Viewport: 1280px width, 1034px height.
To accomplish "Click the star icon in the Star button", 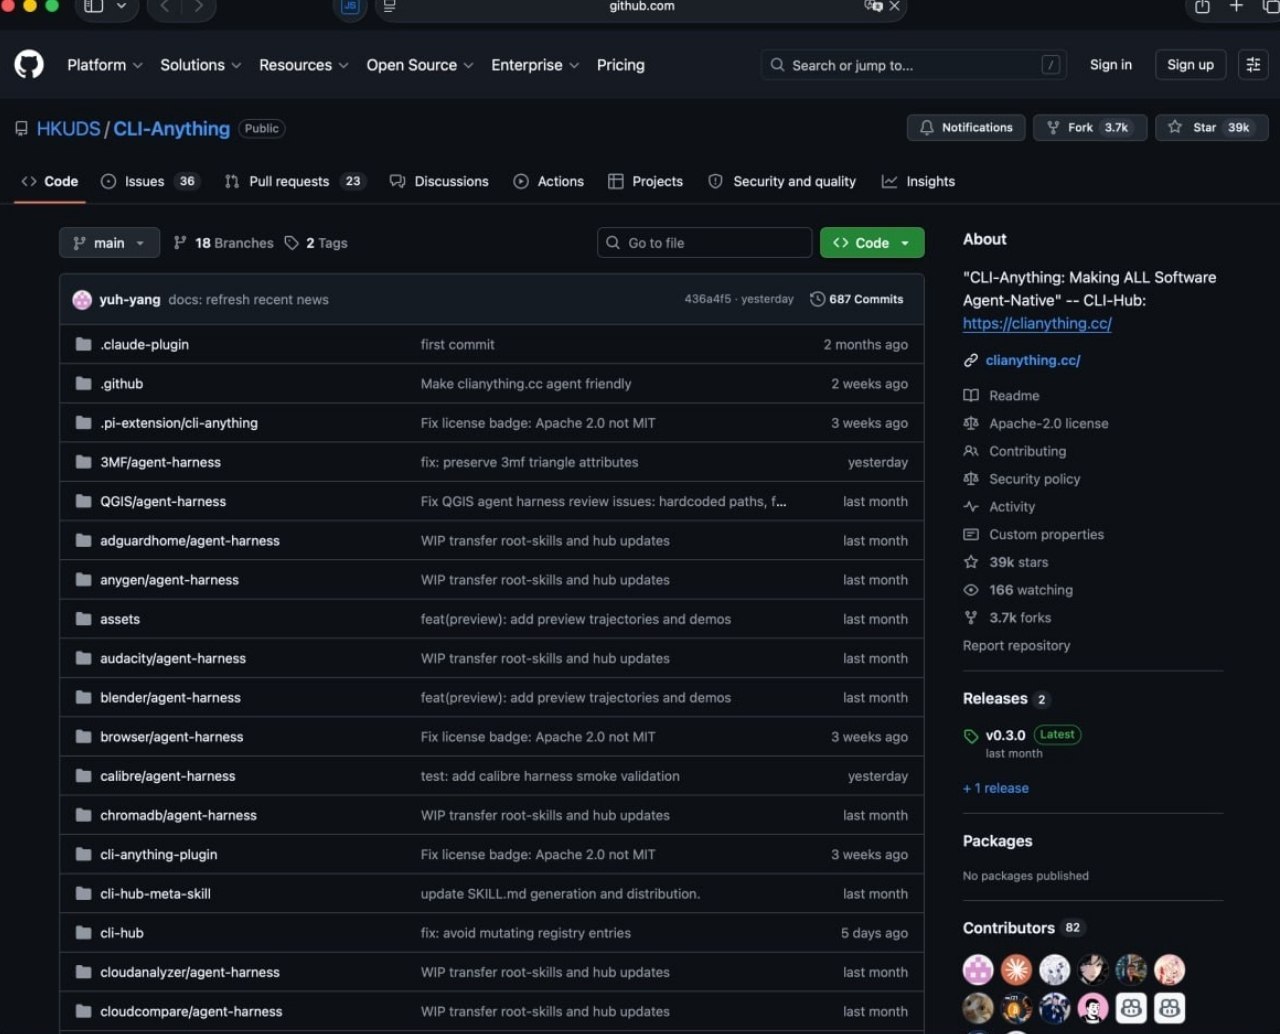I will coord(1175,128).
